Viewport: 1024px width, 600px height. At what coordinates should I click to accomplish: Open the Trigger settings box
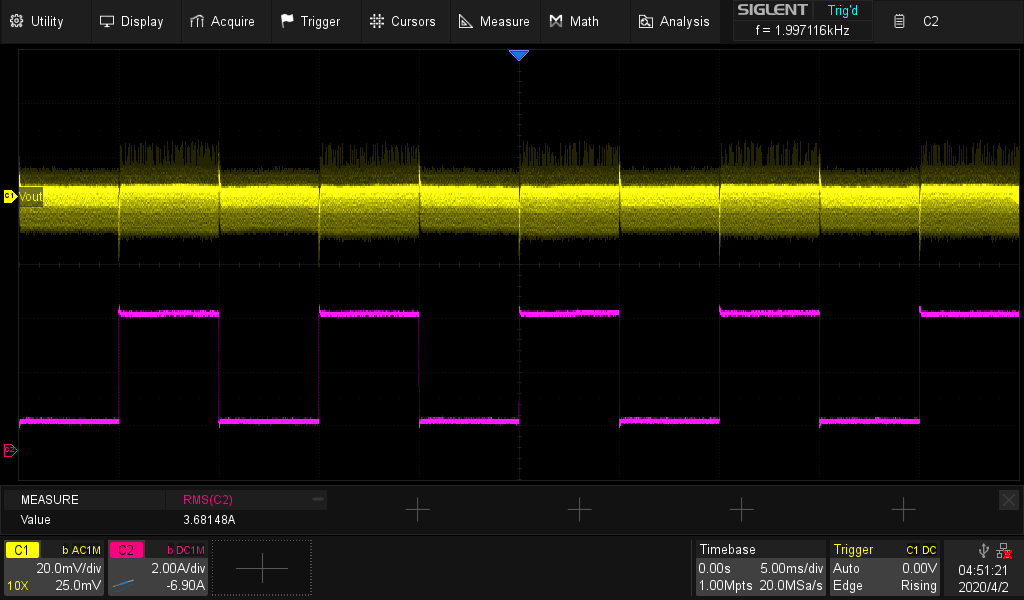[886, 568]
